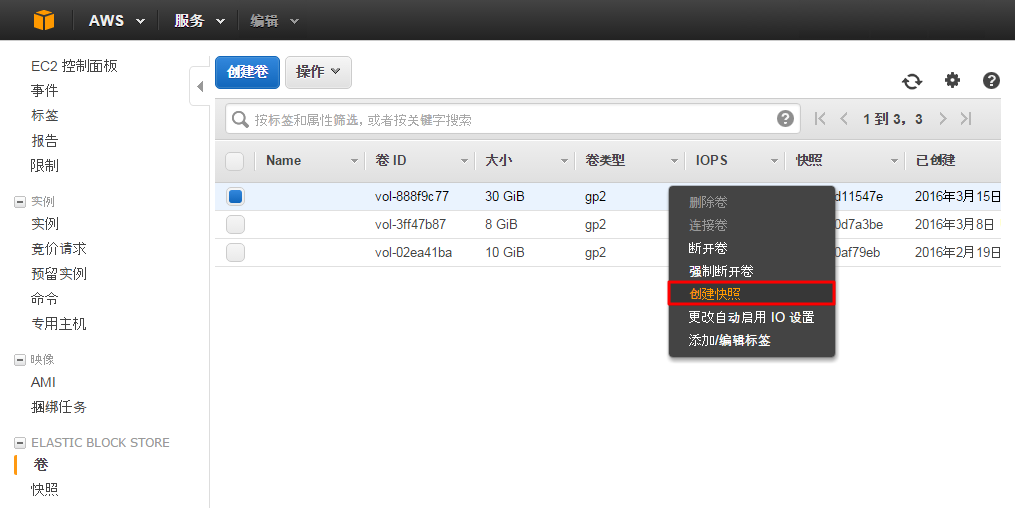Collapse the left navigation panel arrow
1015x508 pixels.
pos(200,86)
